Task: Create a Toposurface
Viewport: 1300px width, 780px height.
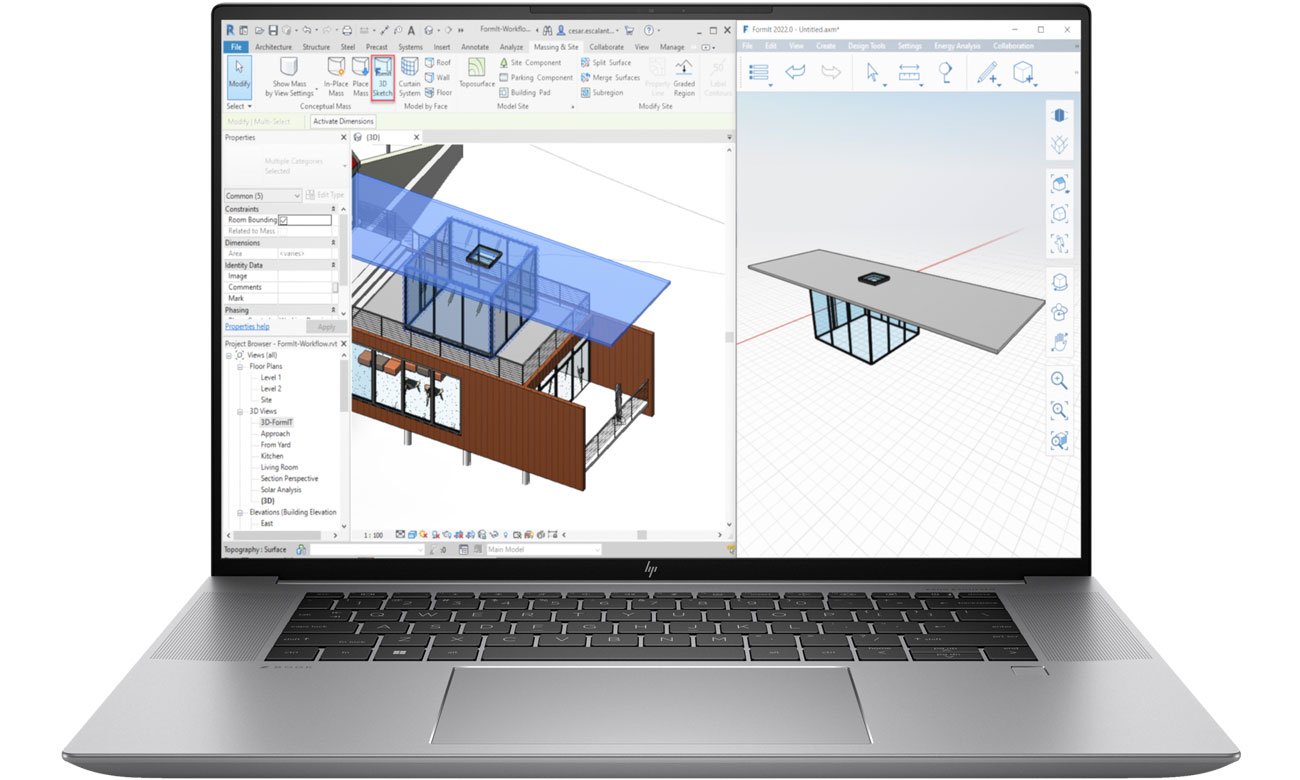Action: [478, 72]
